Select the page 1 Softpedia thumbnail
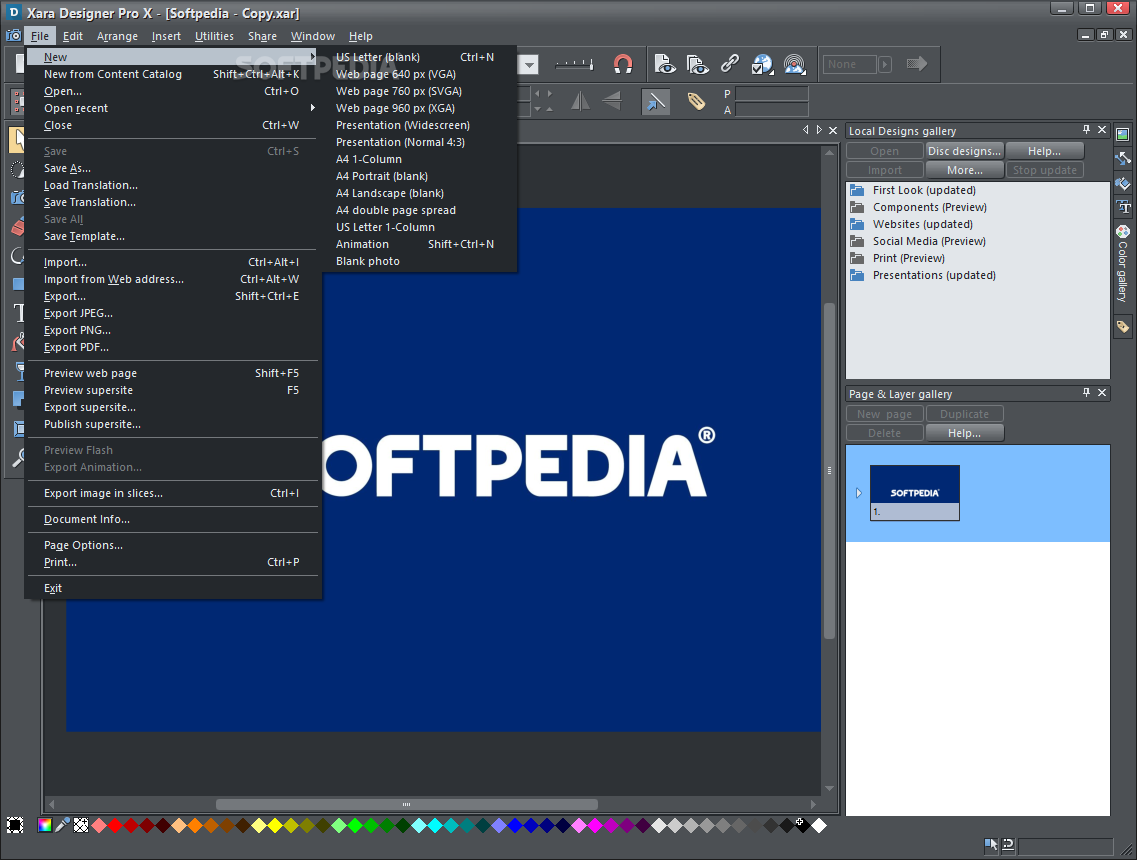Viewport: 1137px width, 860px height. (x=914, y=492)
